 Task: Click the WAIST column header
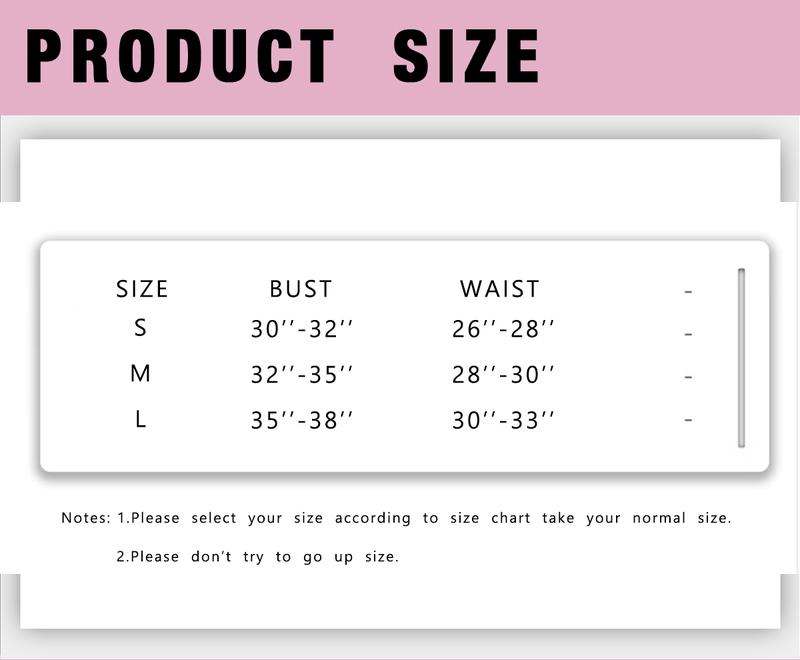pos(499,289)
